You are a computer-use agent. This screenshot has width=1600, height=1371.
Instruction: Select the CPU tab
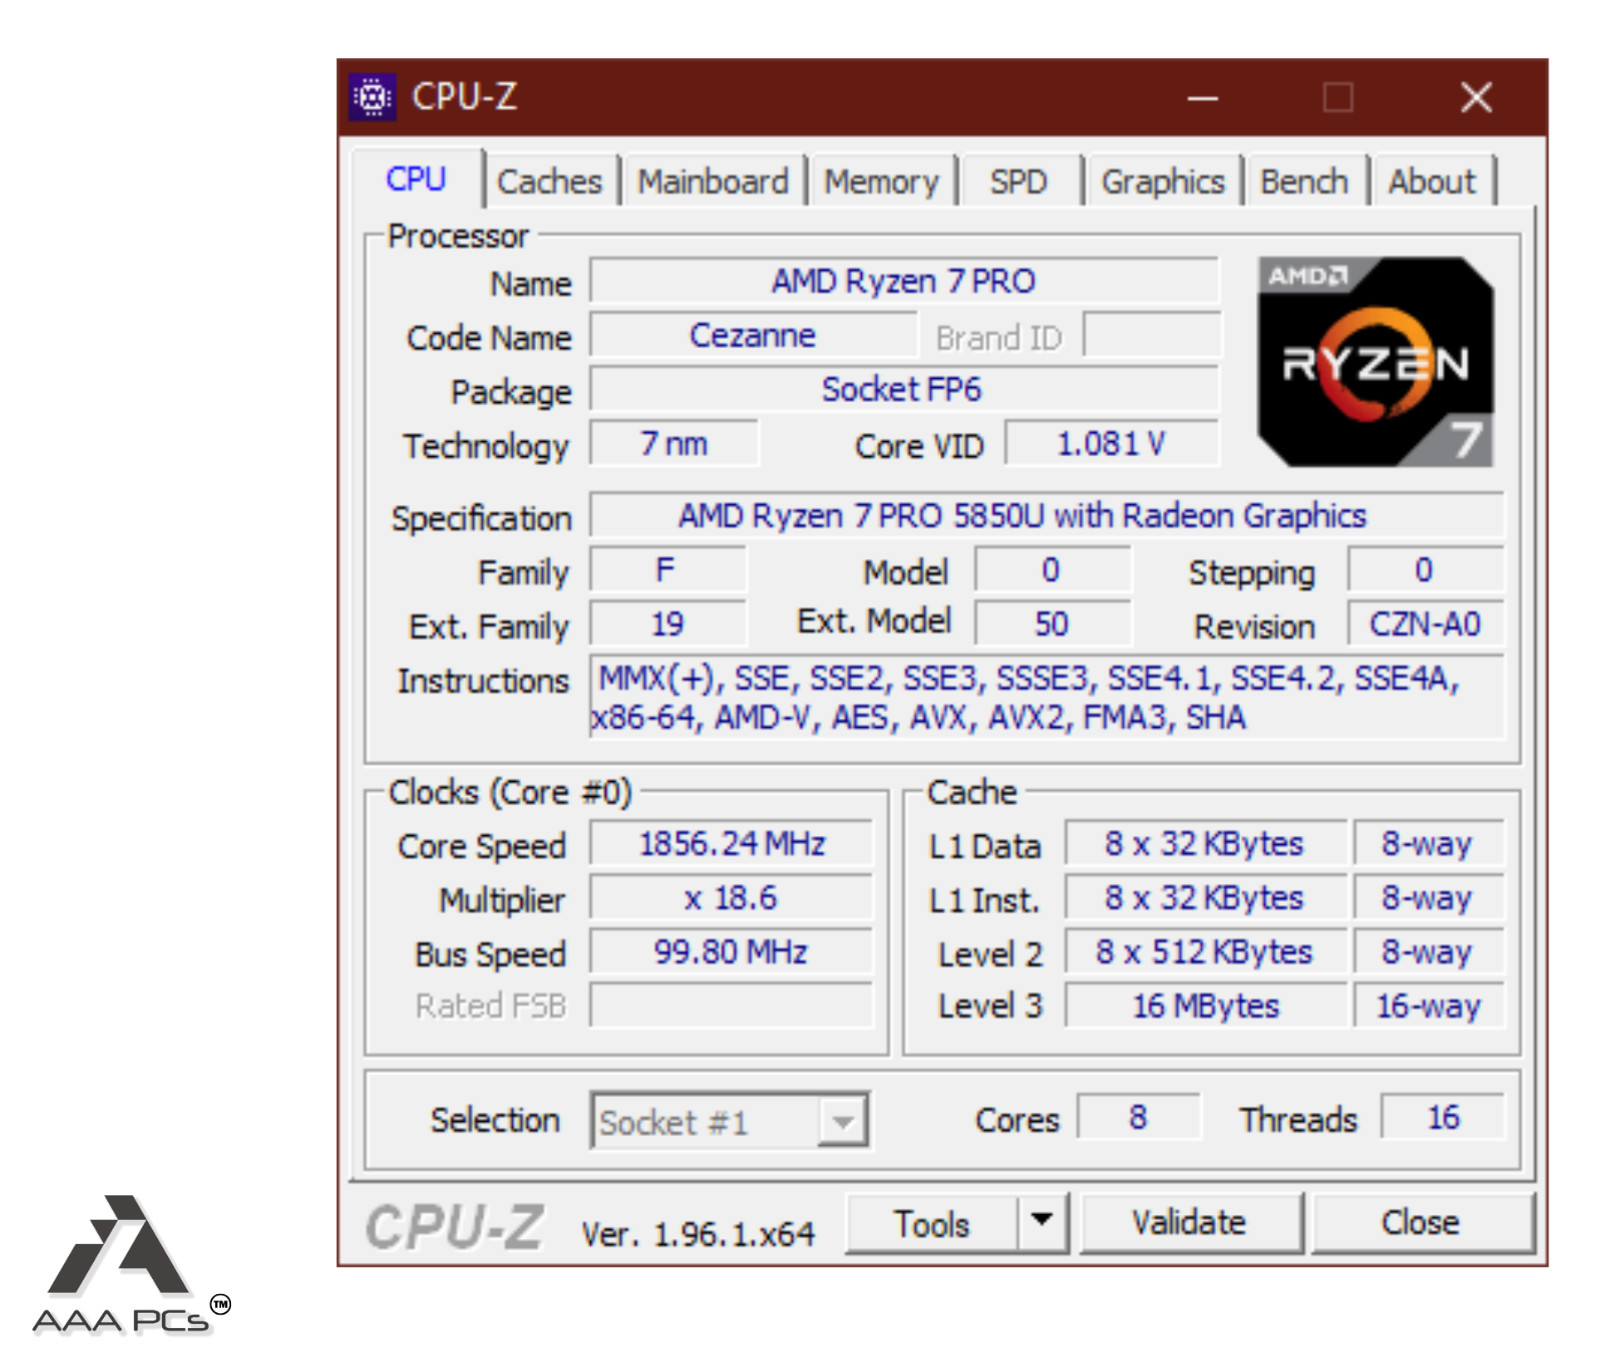pyautogui.click(x=416, y=179)
